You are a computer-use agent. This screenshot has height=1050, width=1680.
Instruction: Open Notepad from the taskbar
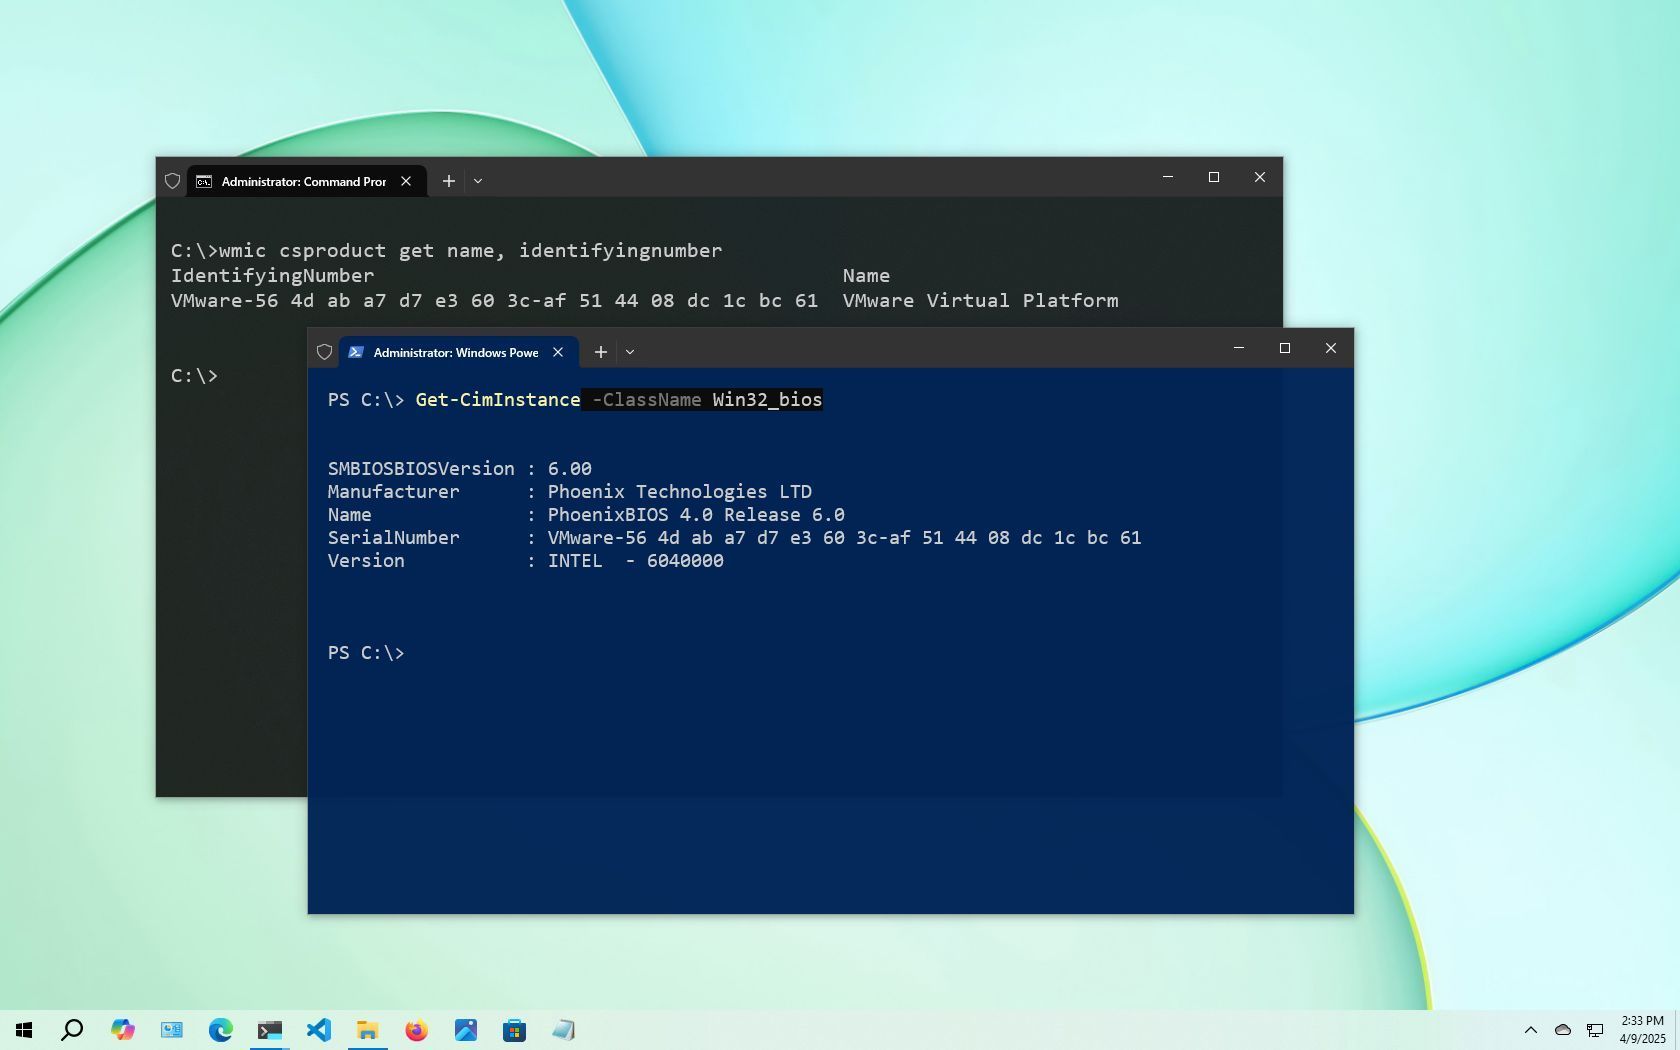click(564, 1030)
